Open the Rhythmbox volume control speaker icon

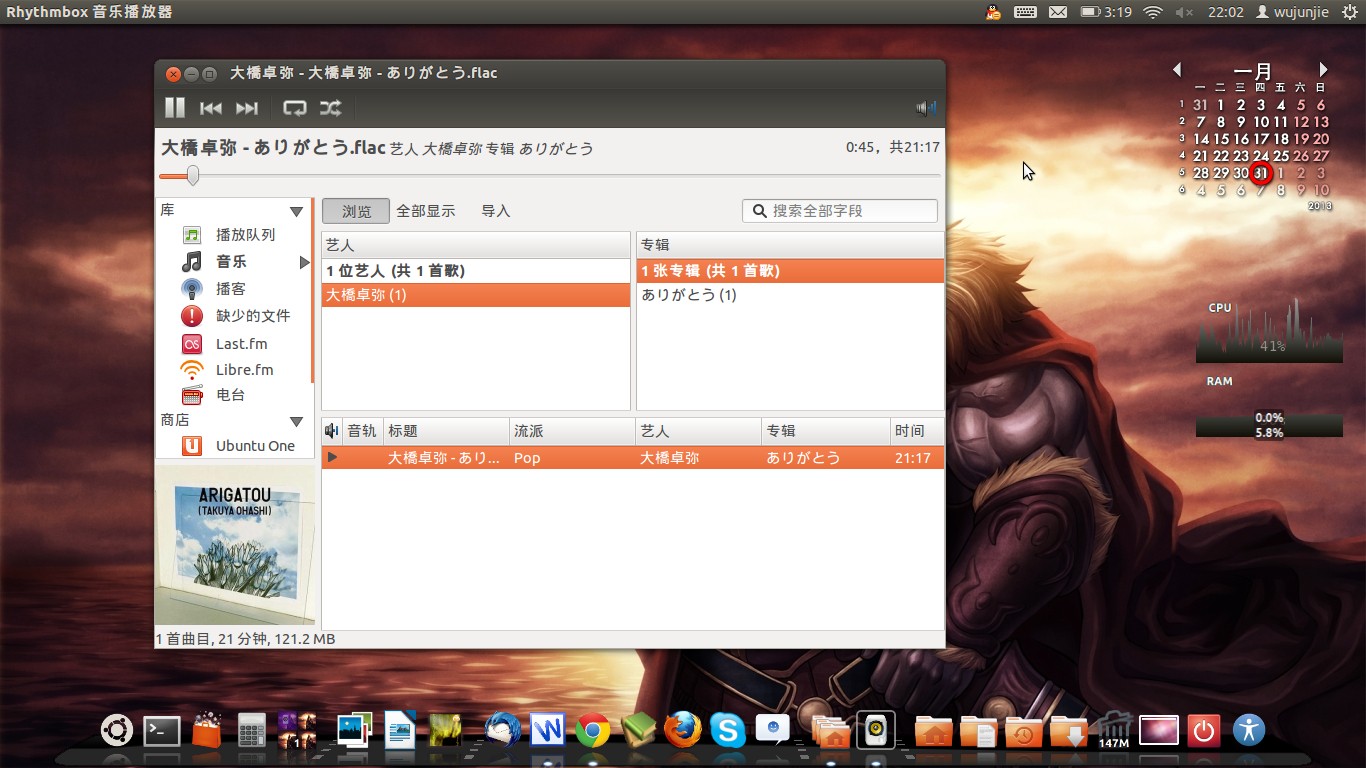(x=927, y=108)
